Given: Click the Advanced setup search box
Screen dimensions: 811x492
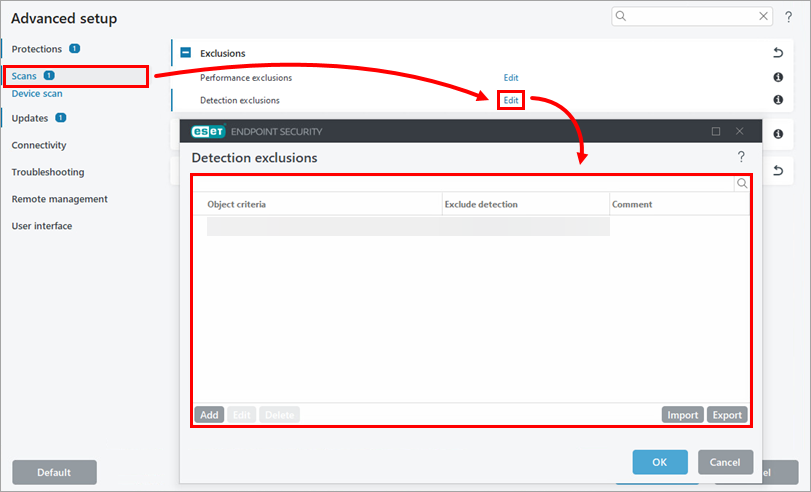Looking at the screenshot, I should coord(690,17).
